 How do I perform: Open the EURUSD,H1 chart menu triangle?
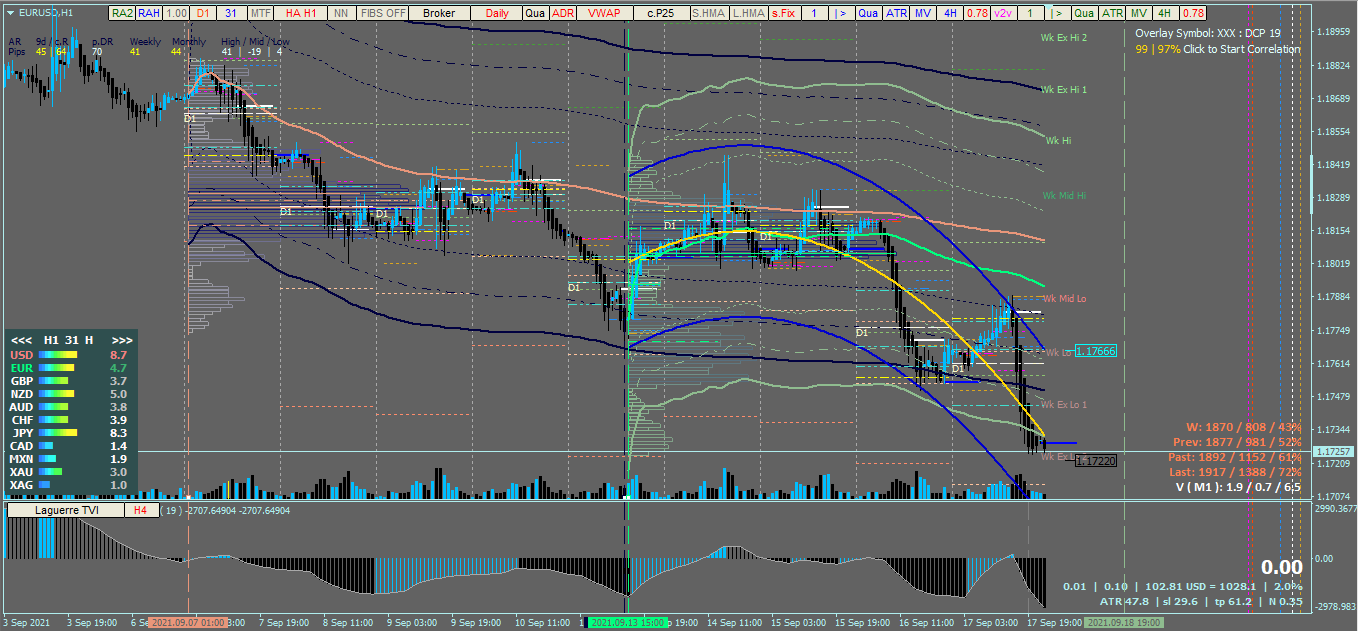point(10,13)
